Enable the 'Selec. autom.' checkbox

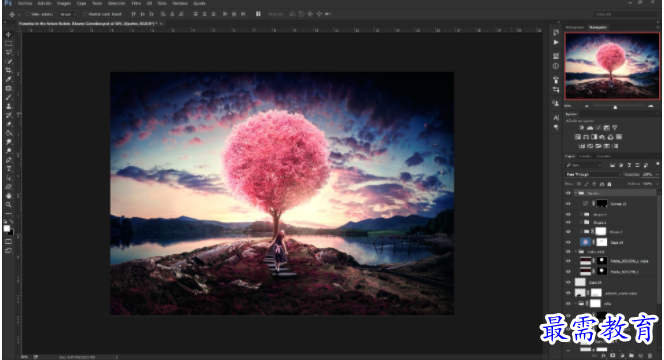(28, 14)
